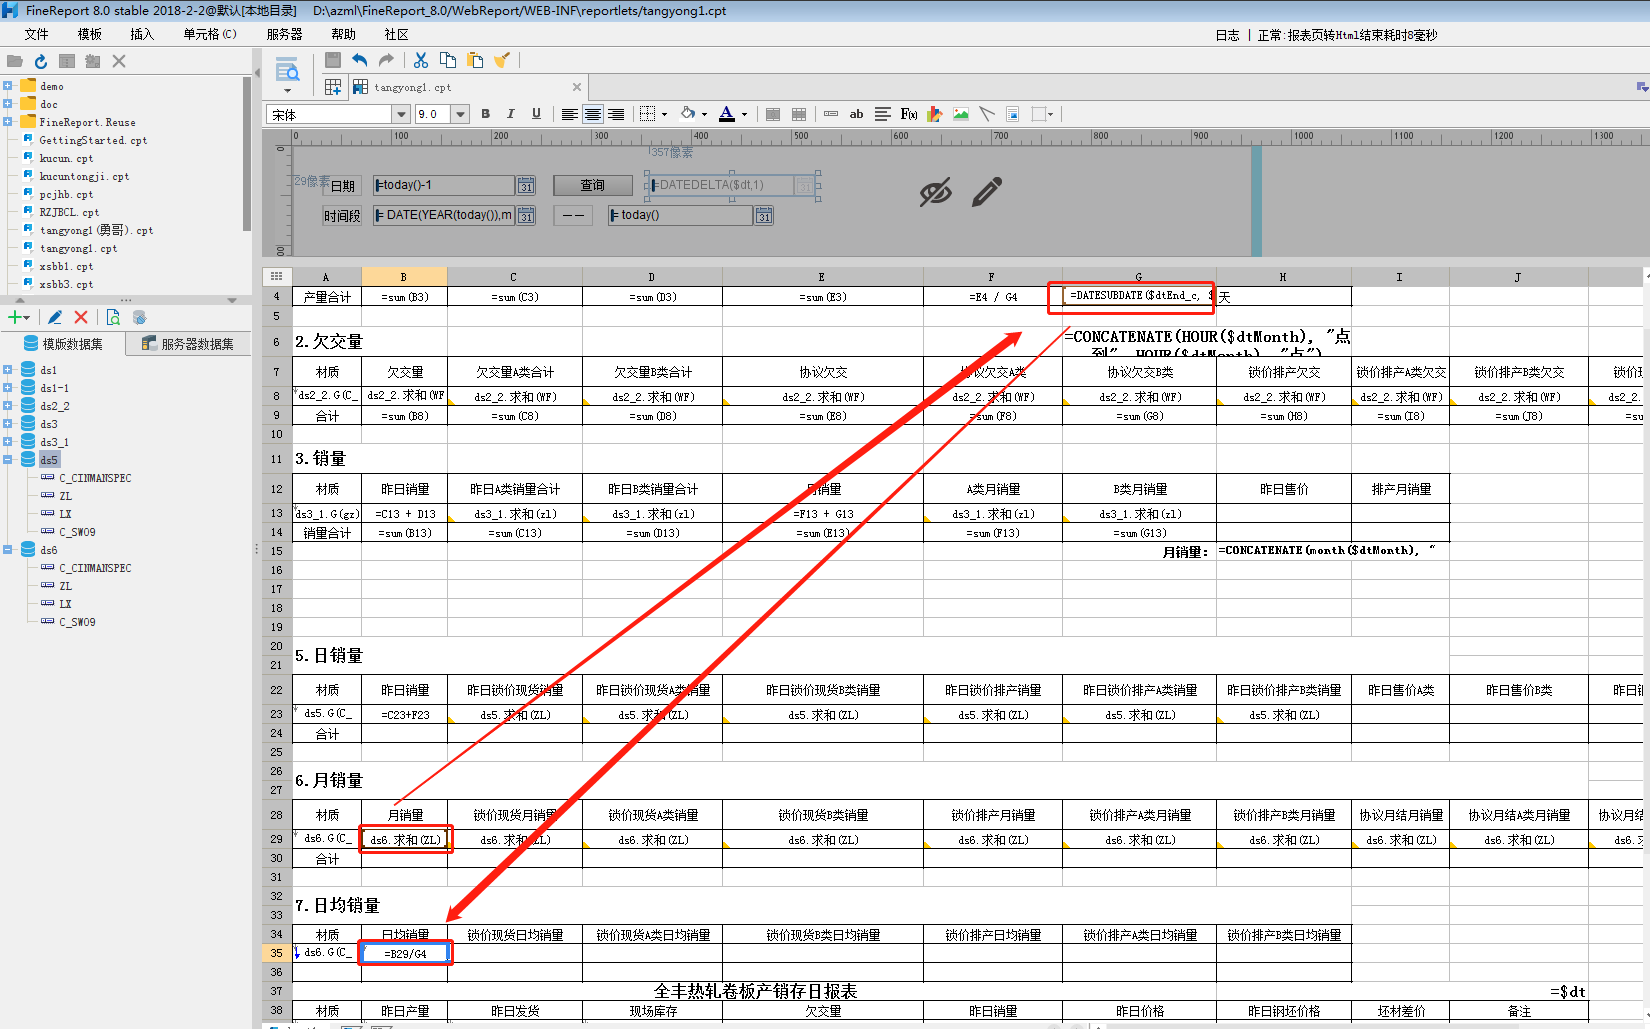The height and width of the screenshot is (1029, 1650).
Task: Toggle parameter pane visibility eye icon
Action: tap(935, 192)
